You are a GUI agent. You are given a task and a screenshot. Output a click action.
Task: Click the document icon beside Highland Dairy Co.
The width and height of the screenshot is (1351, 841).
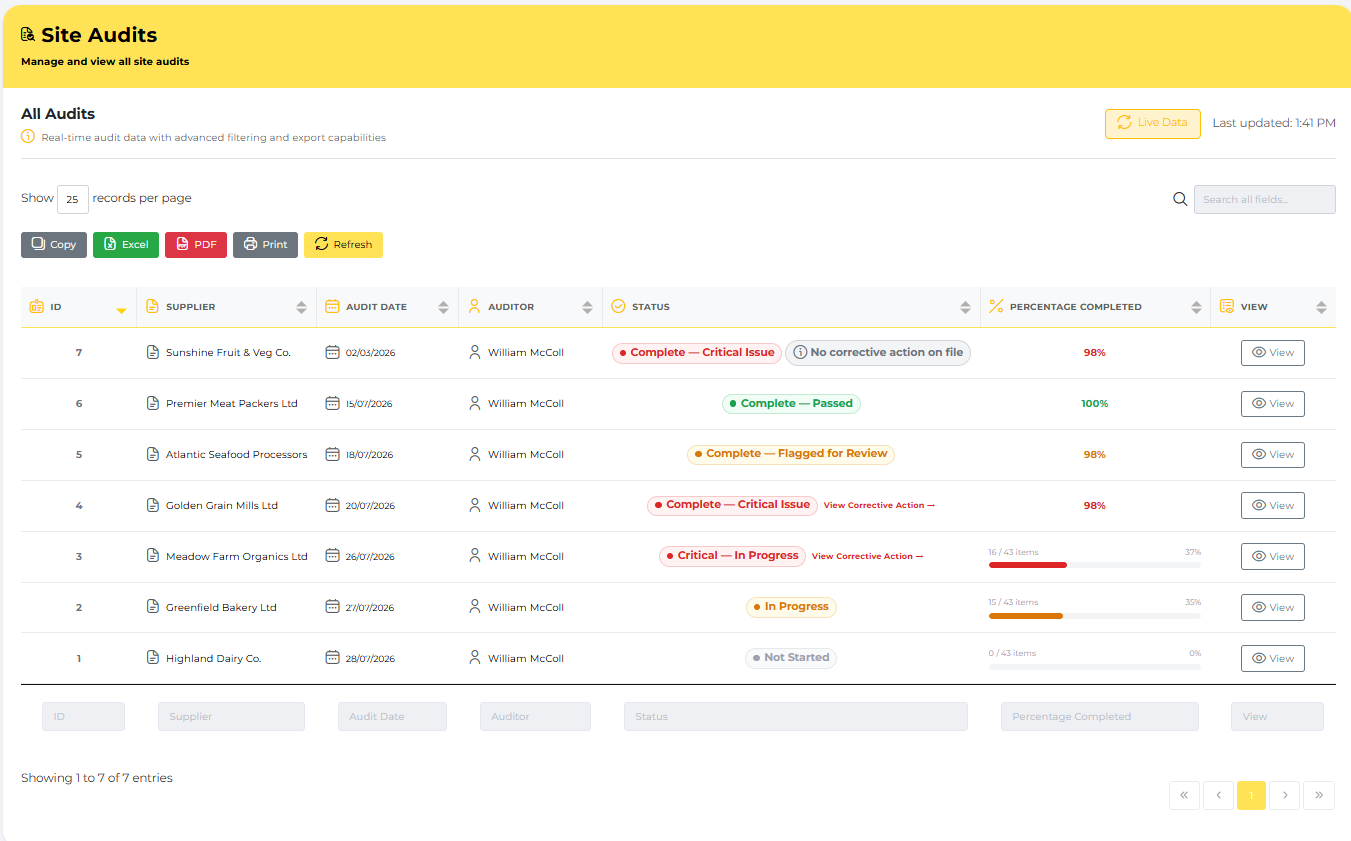pos(153,658)
